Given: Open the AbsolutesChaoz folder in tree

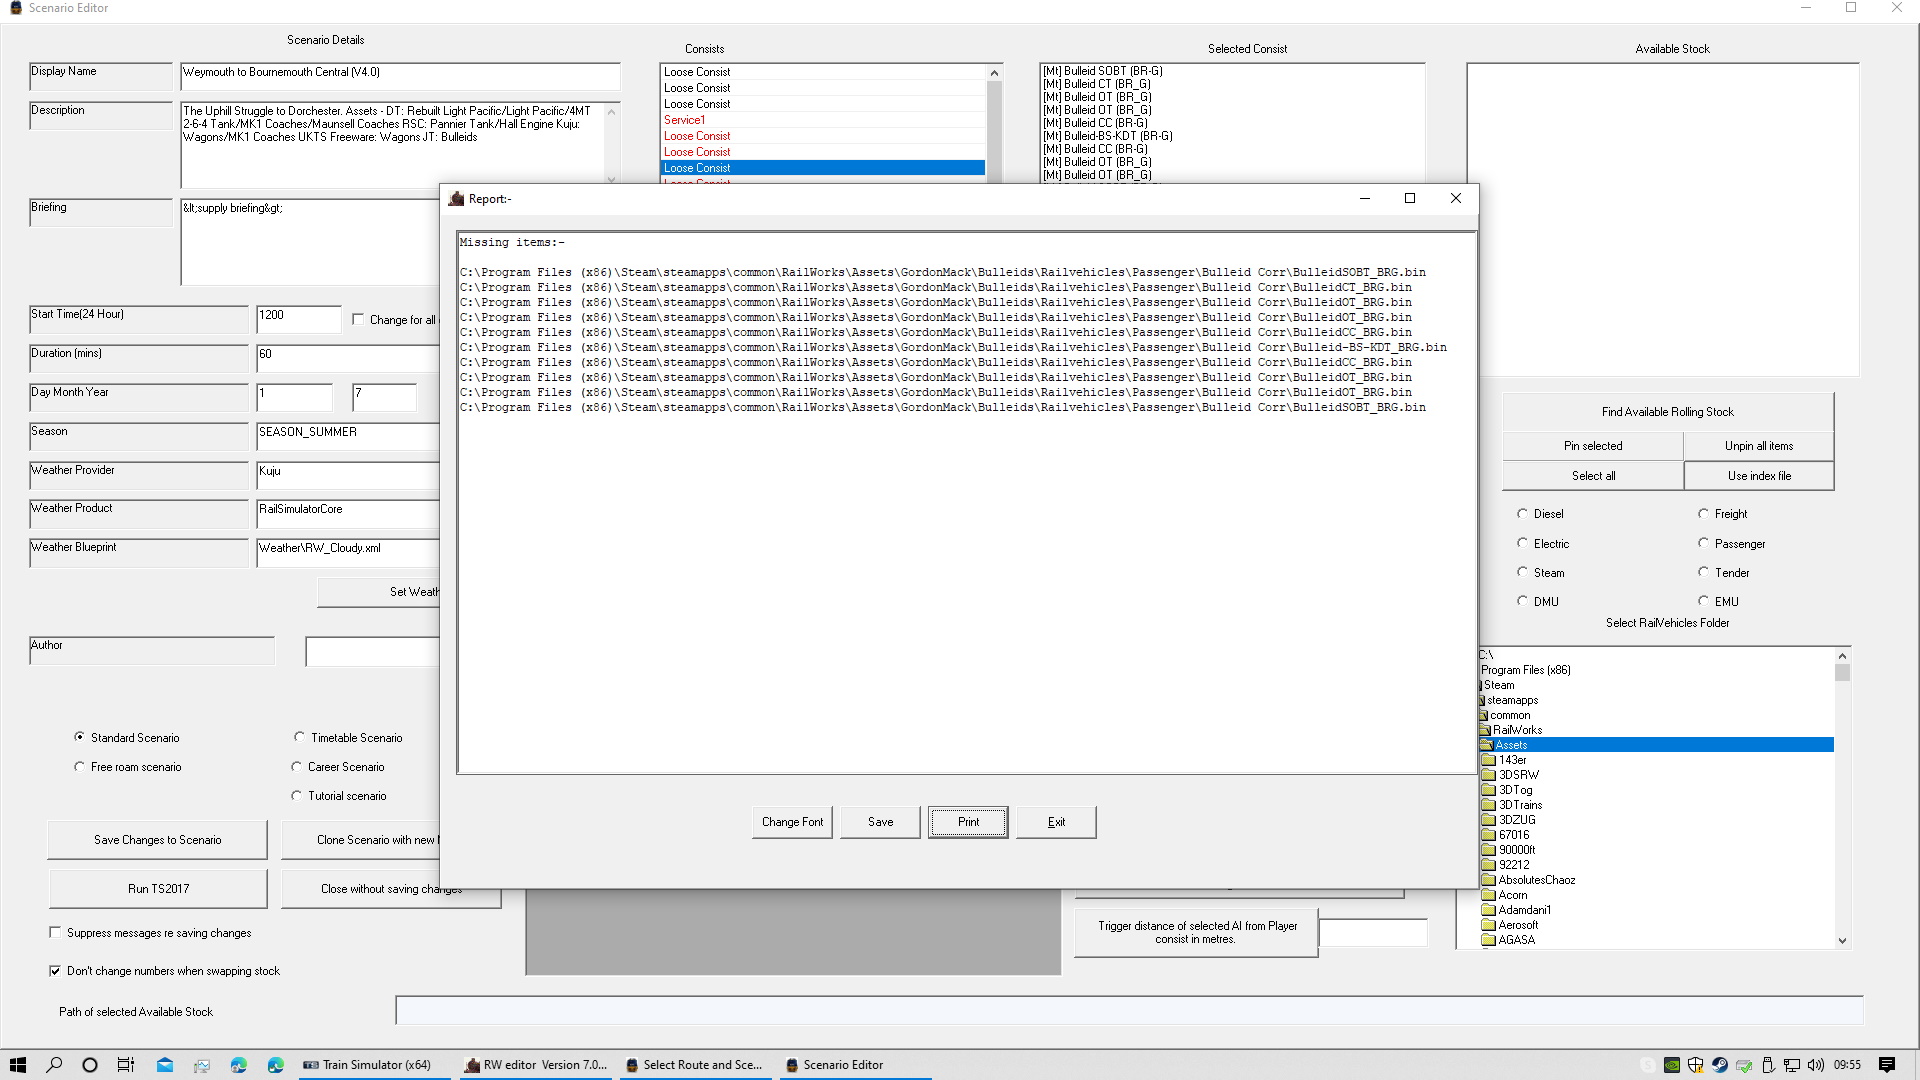Looking at the screenshot, I should click(x=1536, y=880).
